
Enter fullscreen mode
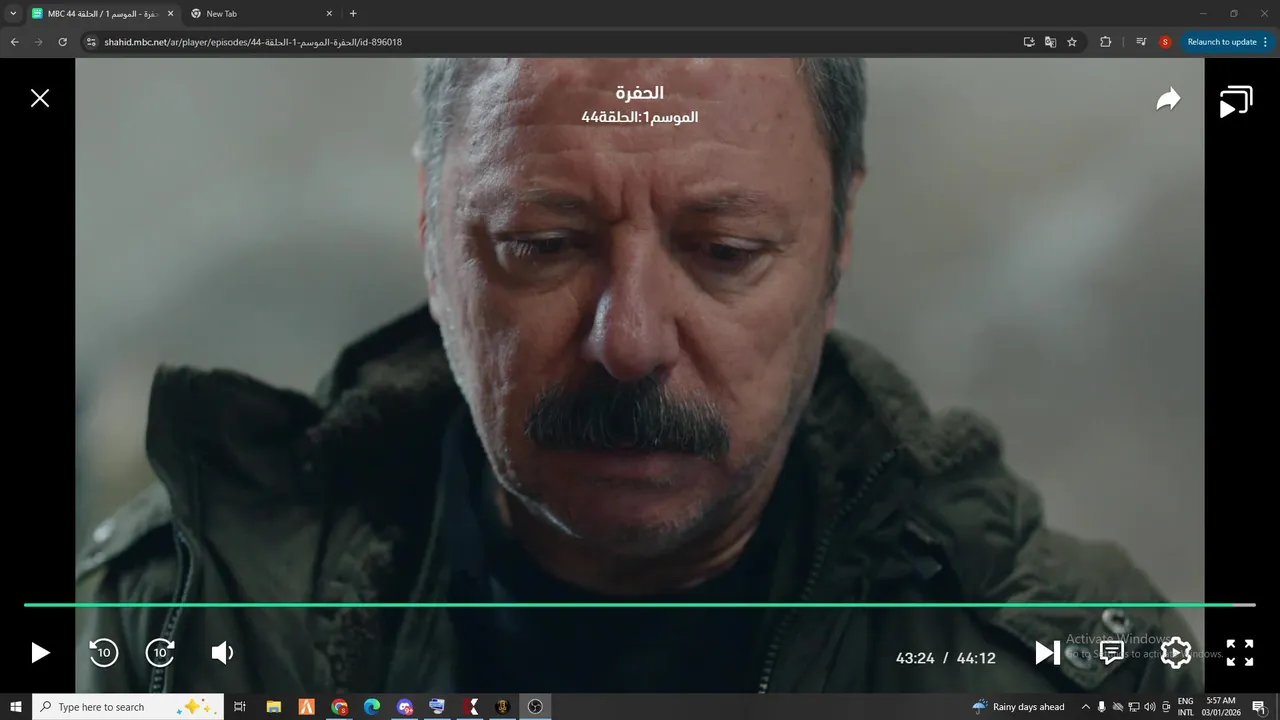click(x=1240, y=653)
